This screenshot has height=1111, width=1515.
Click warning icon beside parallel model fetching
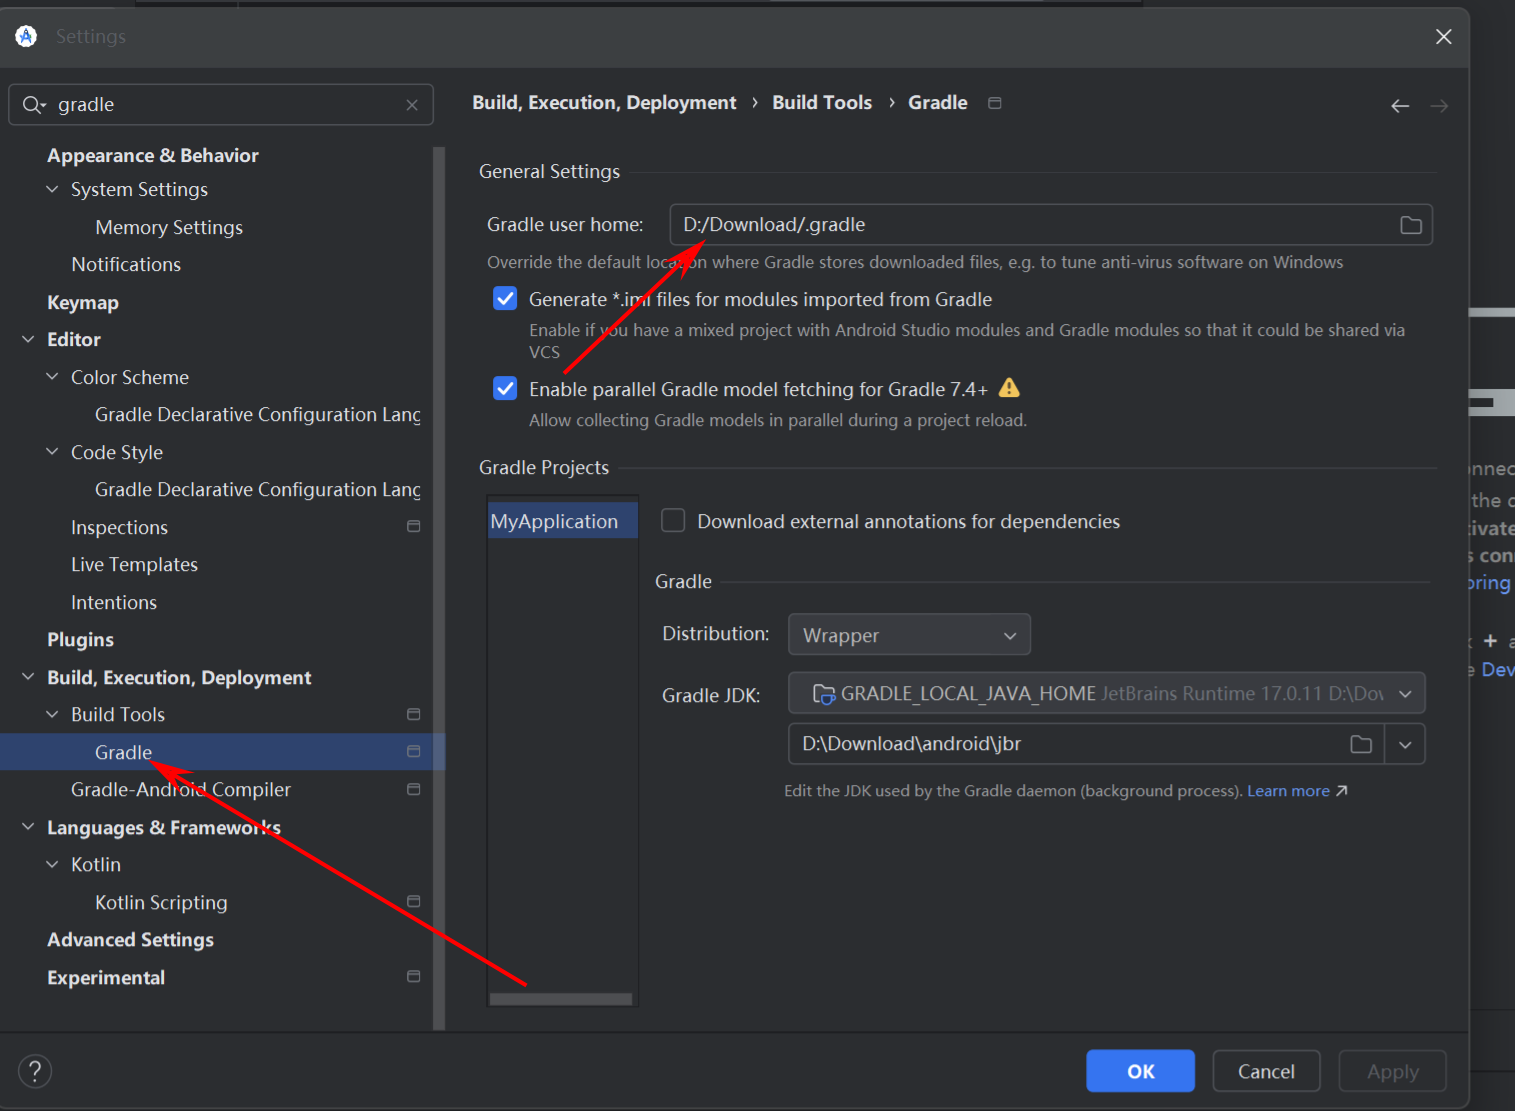1010,388
